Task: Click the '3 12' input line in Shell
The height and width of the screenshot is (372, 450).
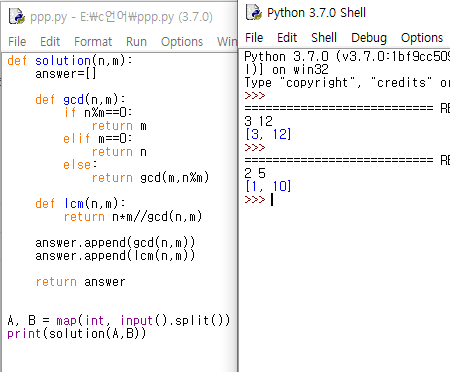Action: coord(258,121)
